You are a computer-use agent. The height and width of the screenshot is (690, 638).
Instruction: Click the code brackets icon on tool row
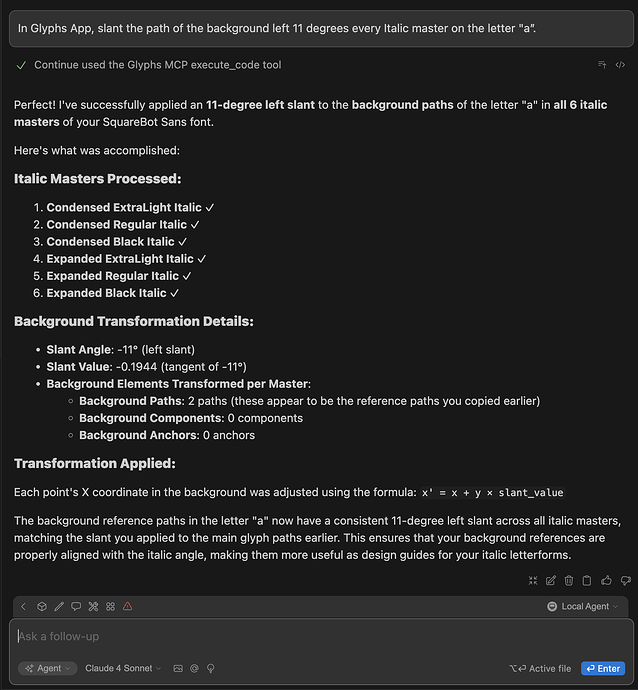tap(620, 65)
